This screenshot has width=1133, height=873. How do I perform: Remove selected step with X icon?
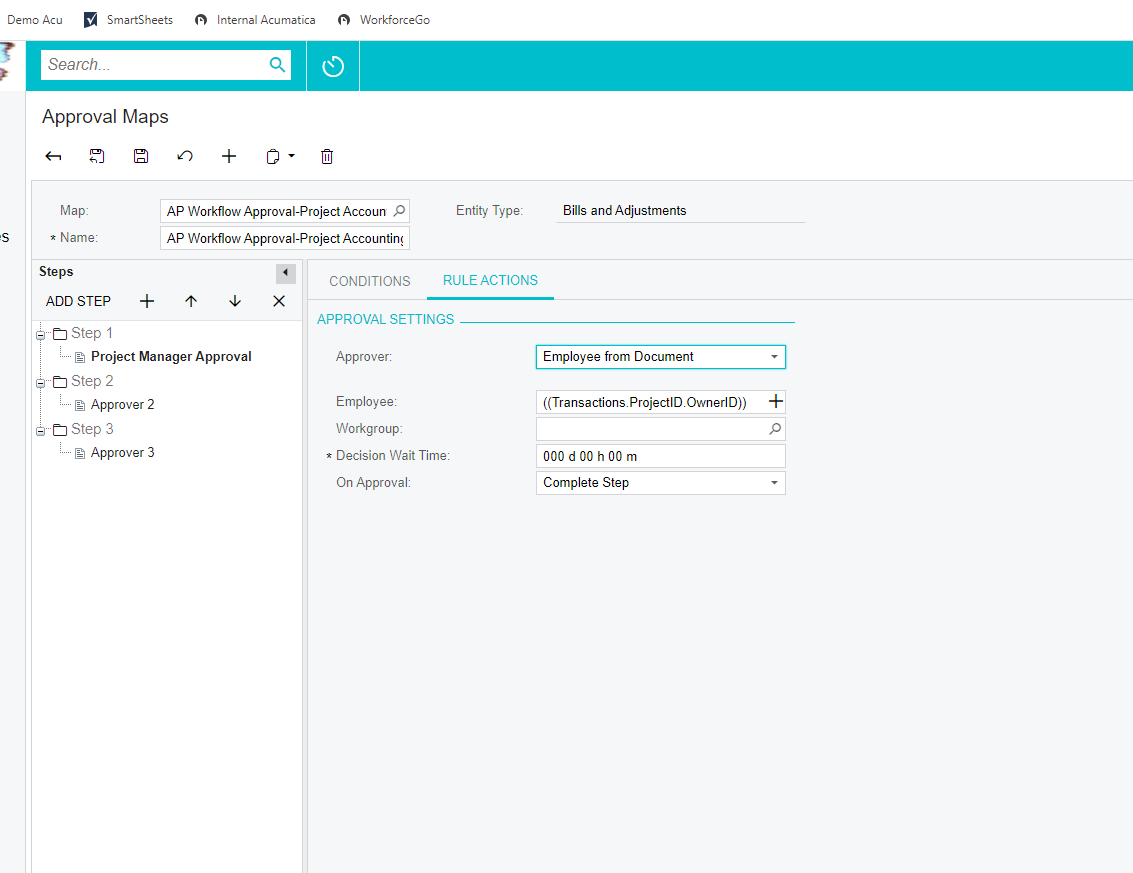pos(279,301)
